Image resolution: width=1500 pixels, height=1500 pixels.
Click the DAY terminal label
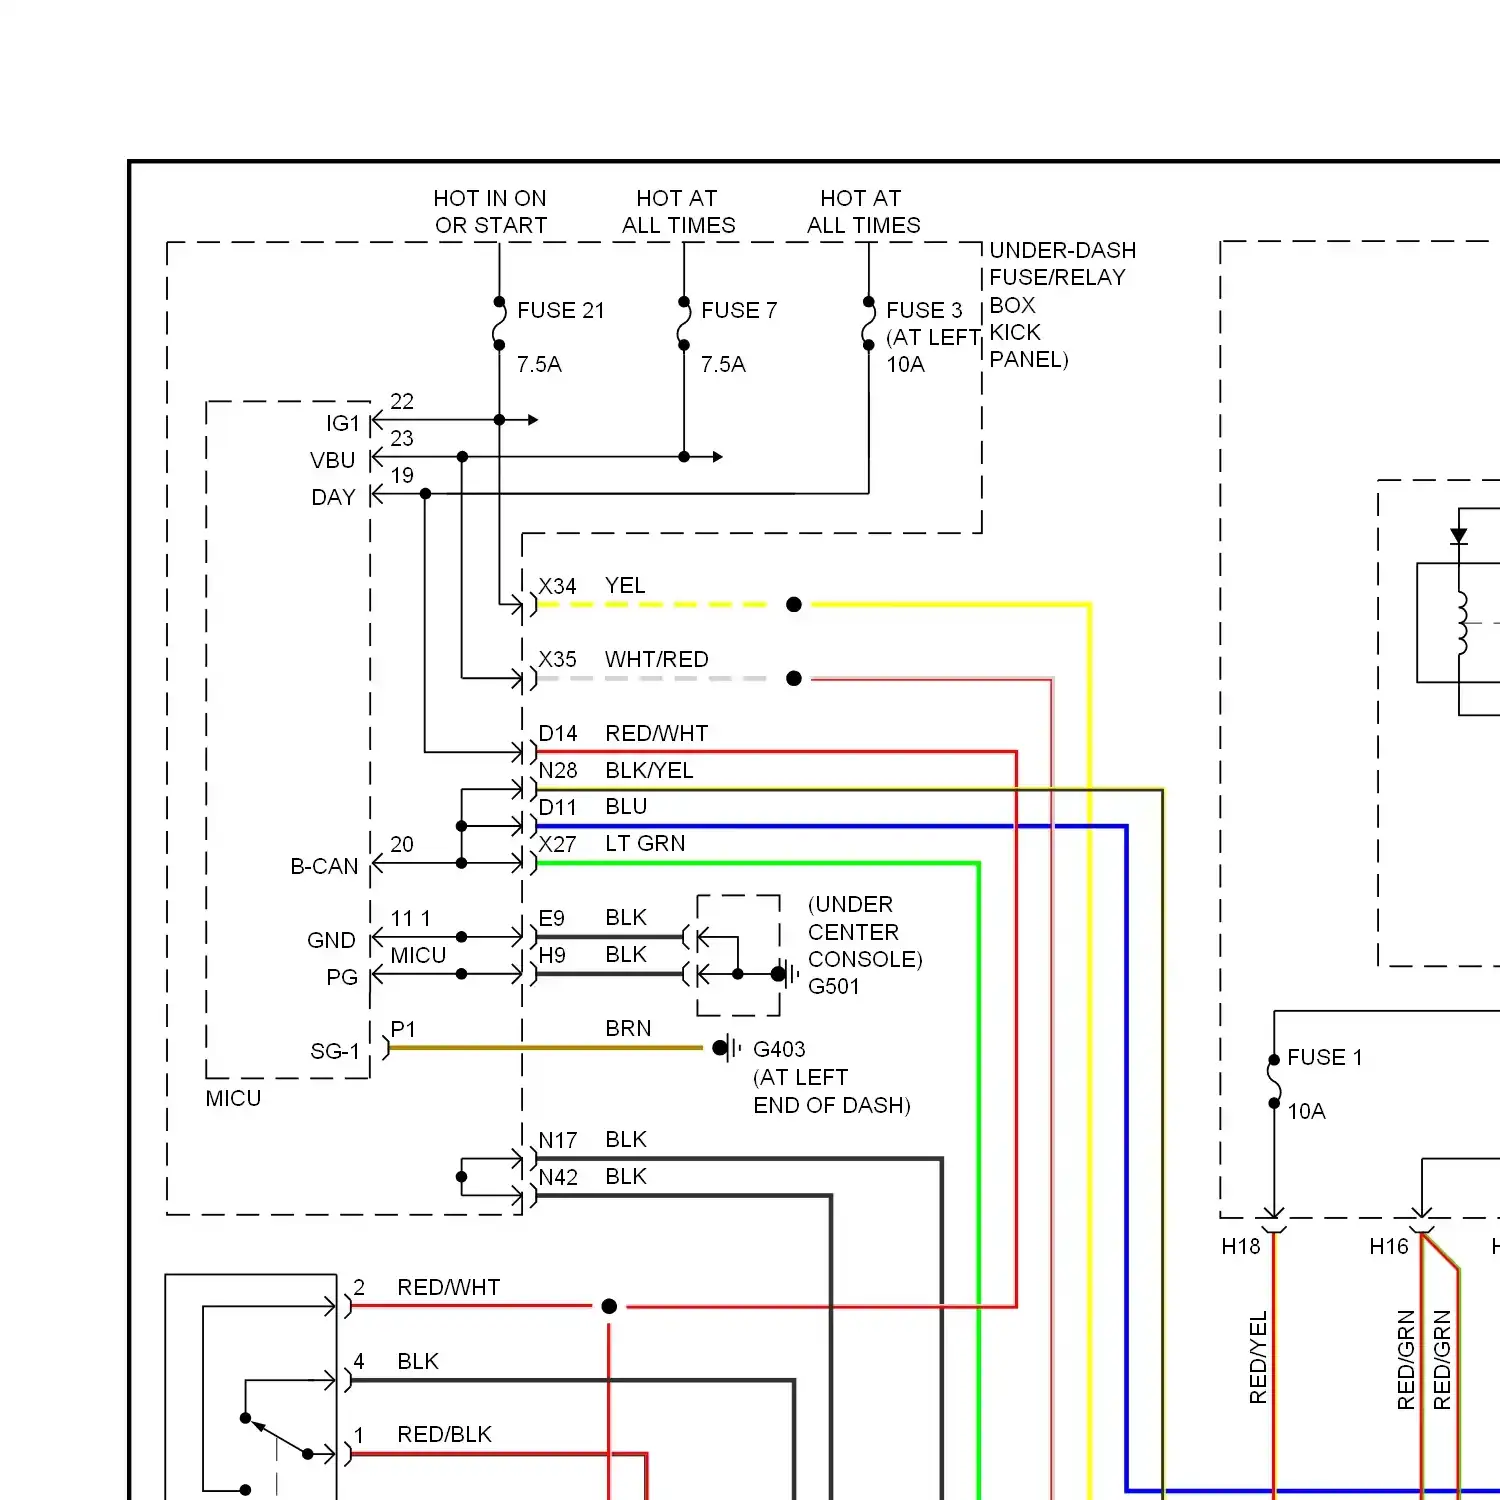click(333, 497)
